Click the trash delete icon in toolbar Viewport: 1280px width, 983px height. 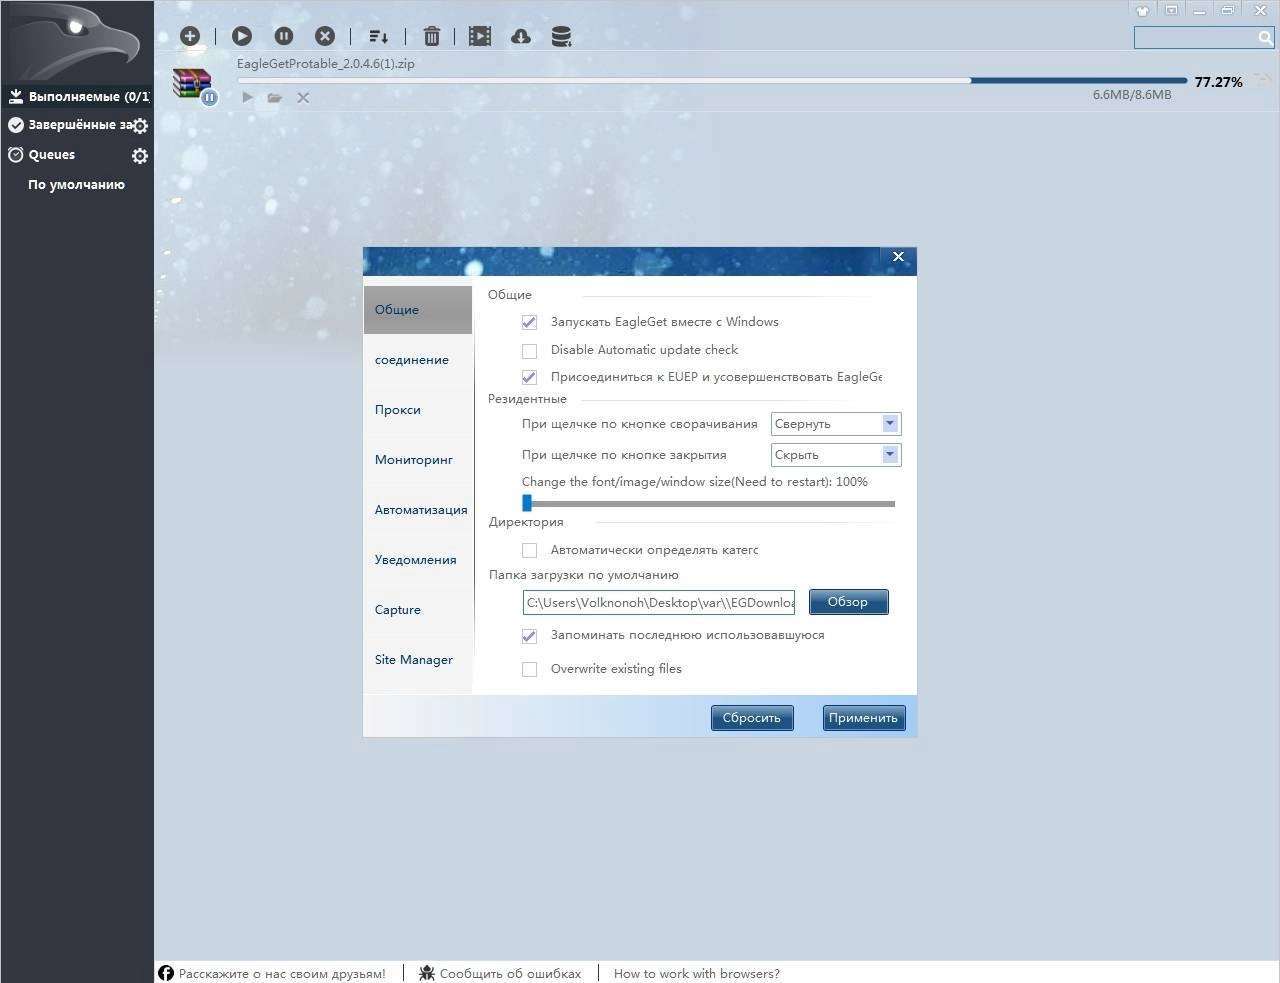tap(432, 36)
